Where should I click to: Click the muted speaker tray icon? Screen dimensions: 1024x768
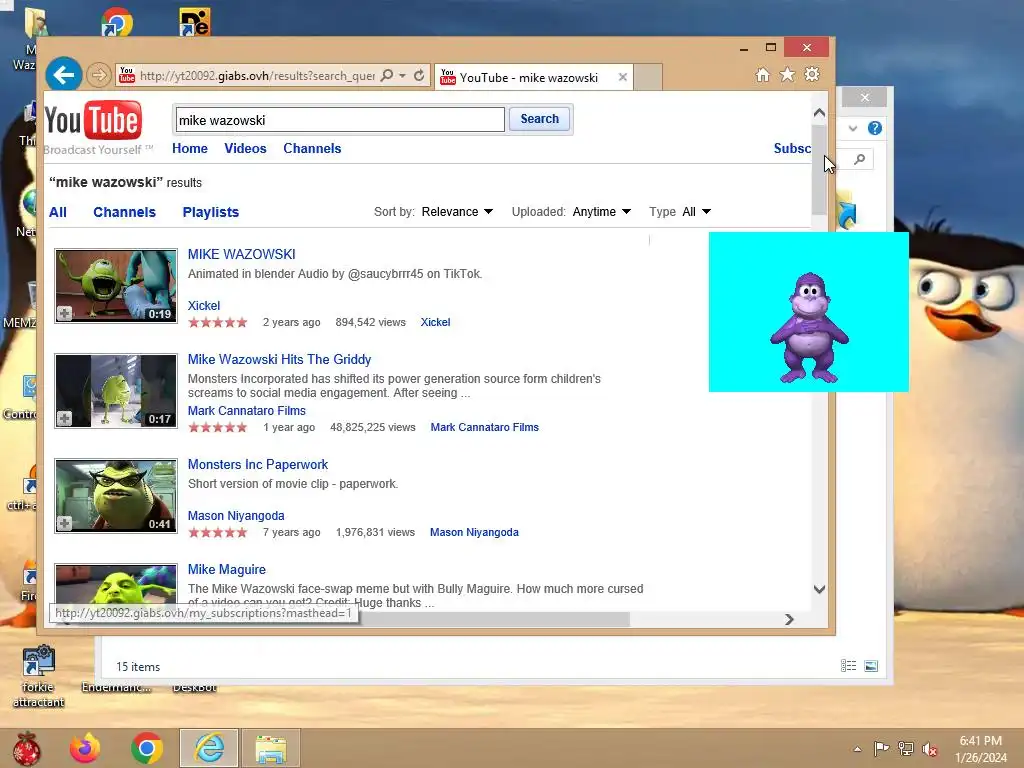[930, 749]
